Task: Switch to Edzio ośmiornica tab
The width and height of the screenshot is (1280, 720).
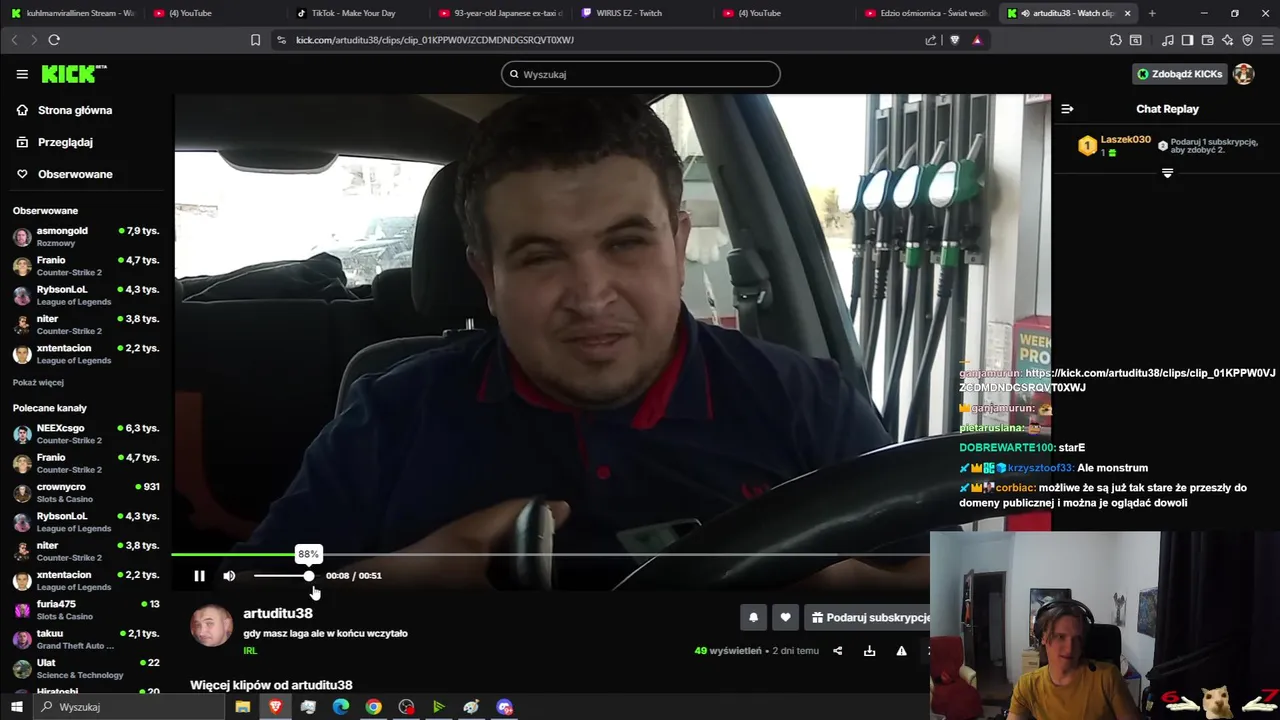Action: (925, 13)
